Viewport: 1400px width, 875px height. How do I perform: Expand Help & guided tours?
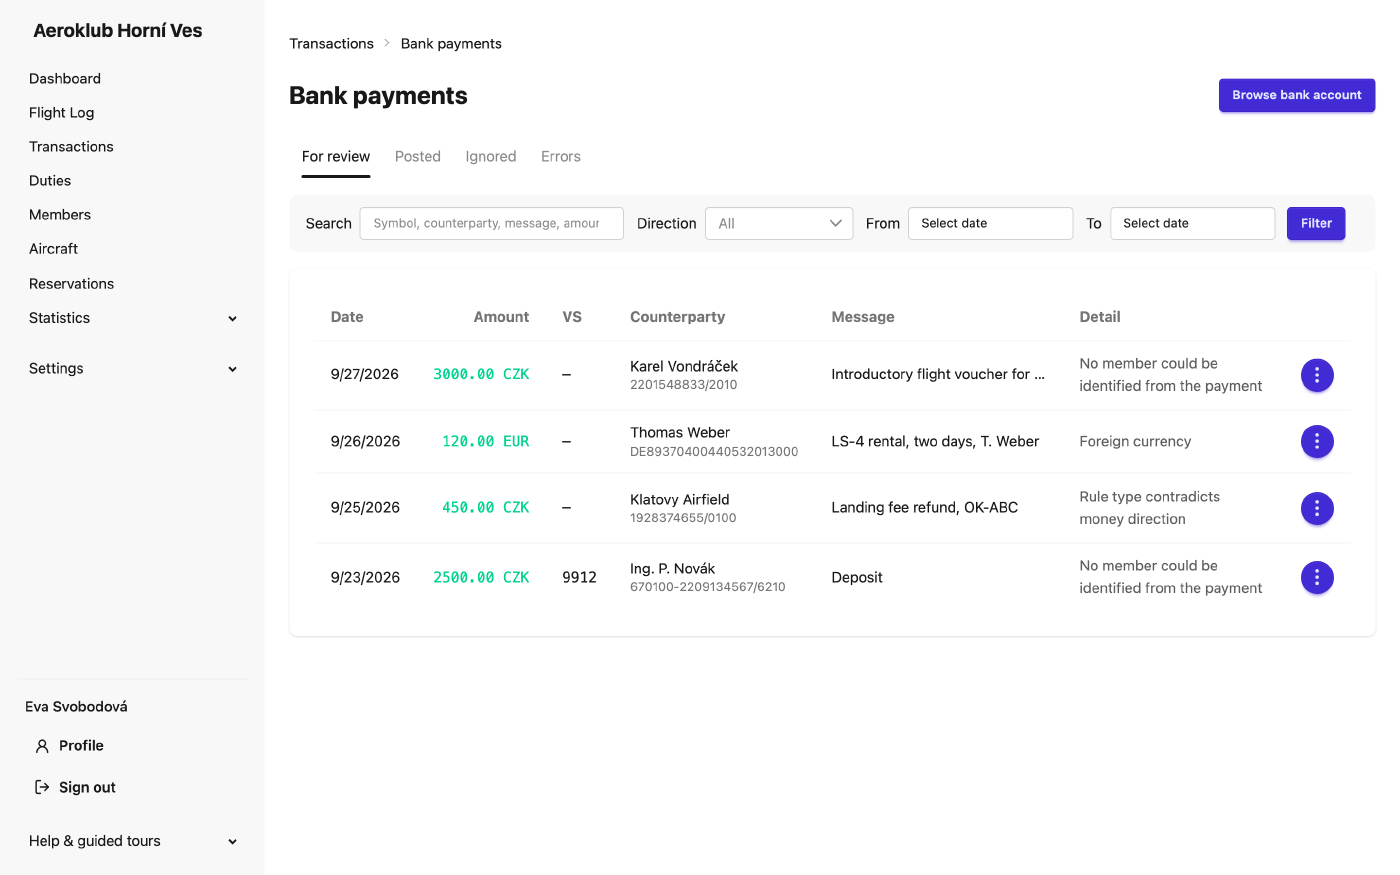click(133, 841)
